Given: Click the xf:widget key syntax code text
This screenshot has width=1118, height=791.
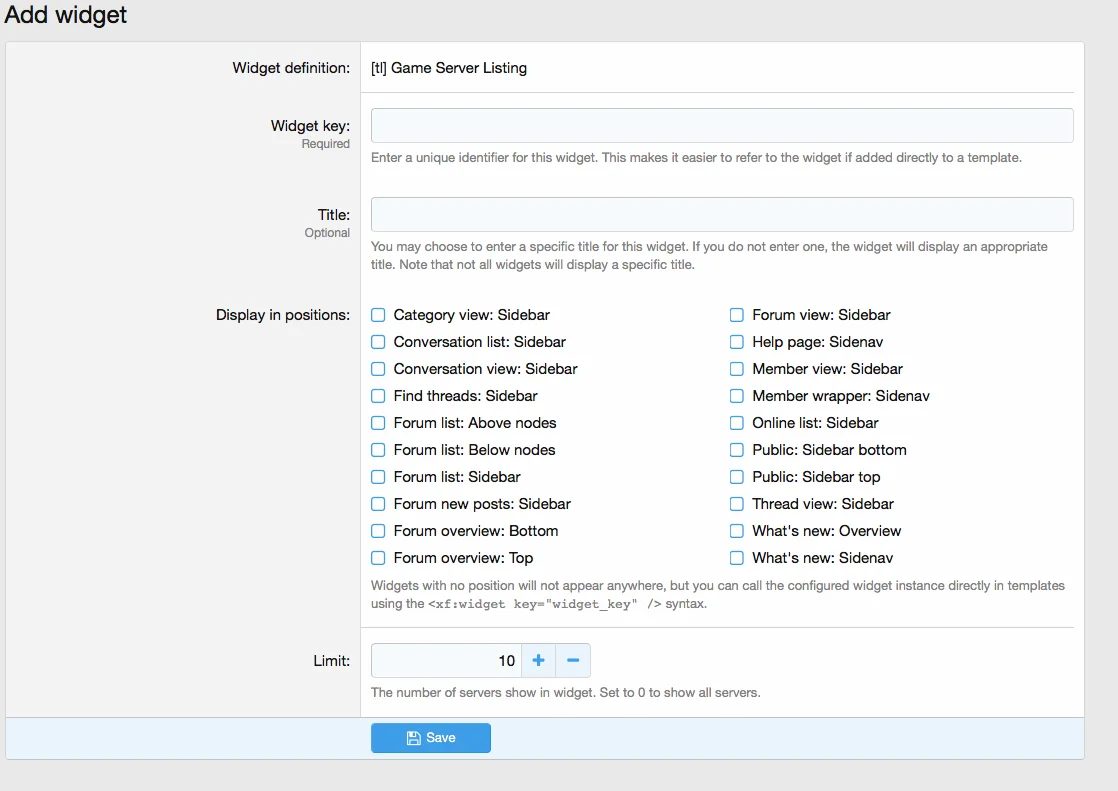Looking at the screenshot, I should click(543, 604).
